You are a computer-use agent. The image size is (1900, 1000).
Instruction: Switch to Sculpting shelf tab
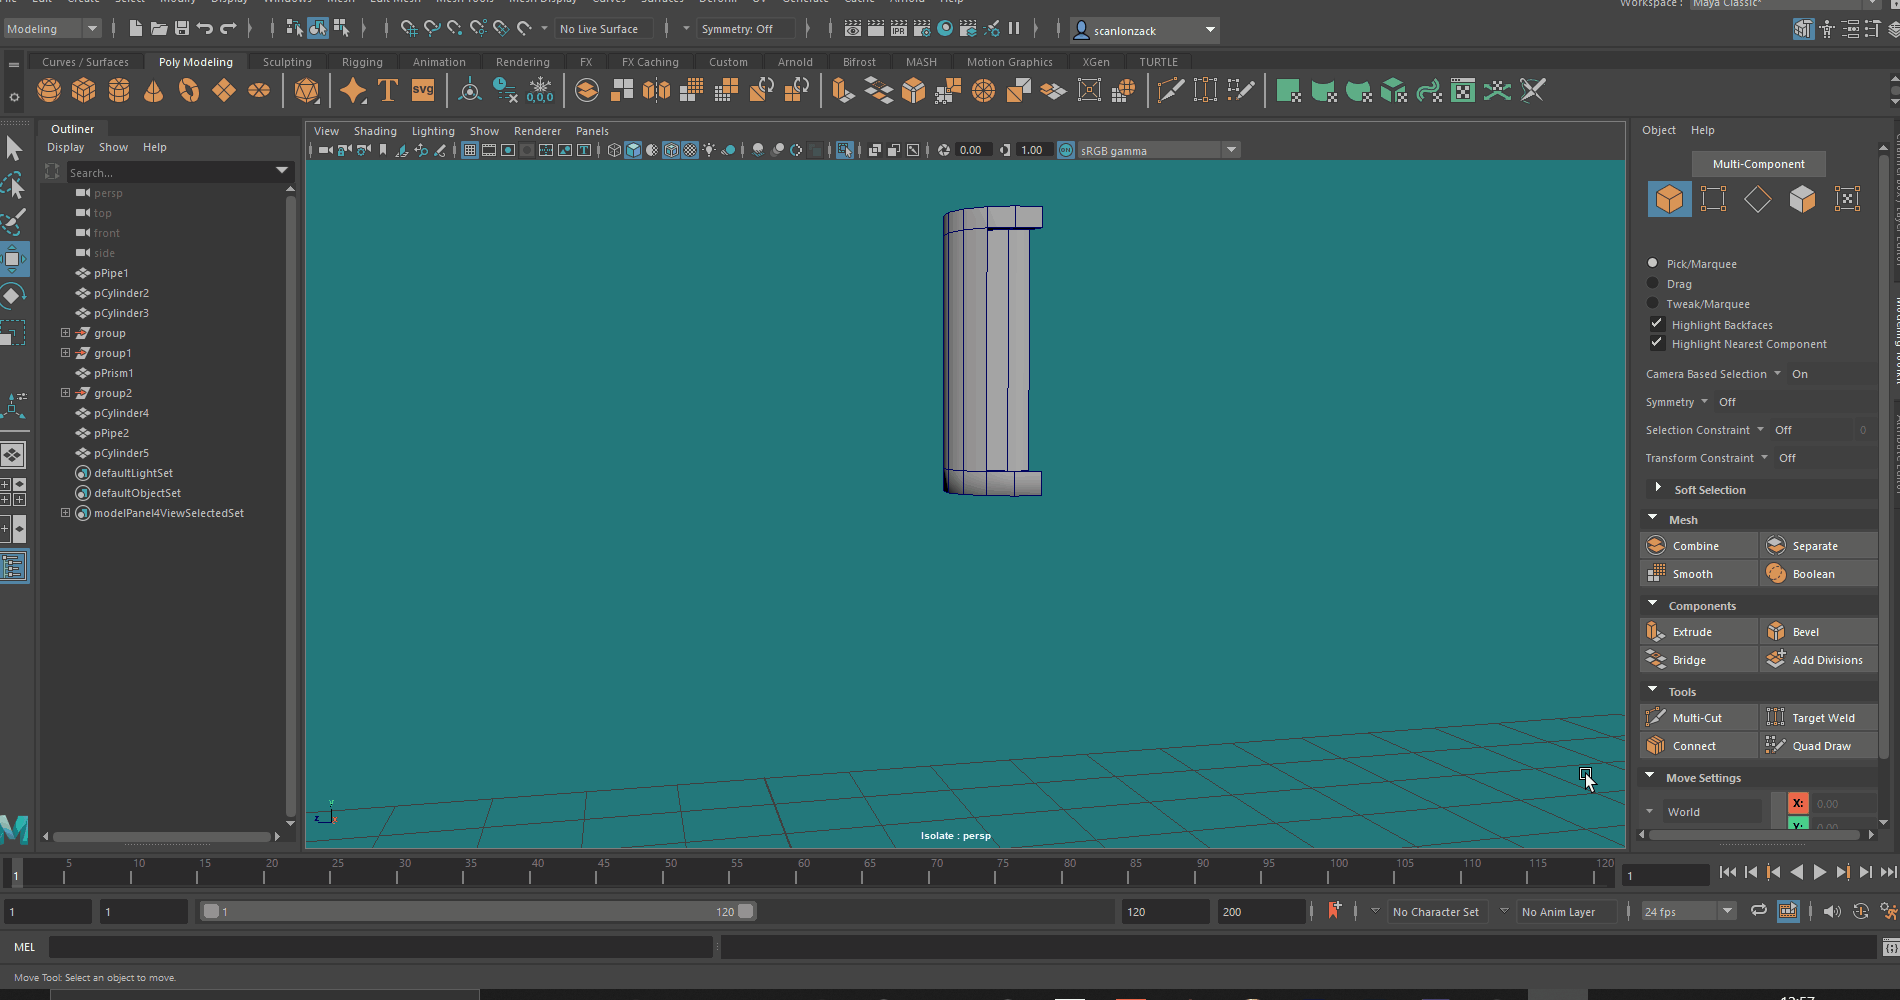(x=287, y=62)
